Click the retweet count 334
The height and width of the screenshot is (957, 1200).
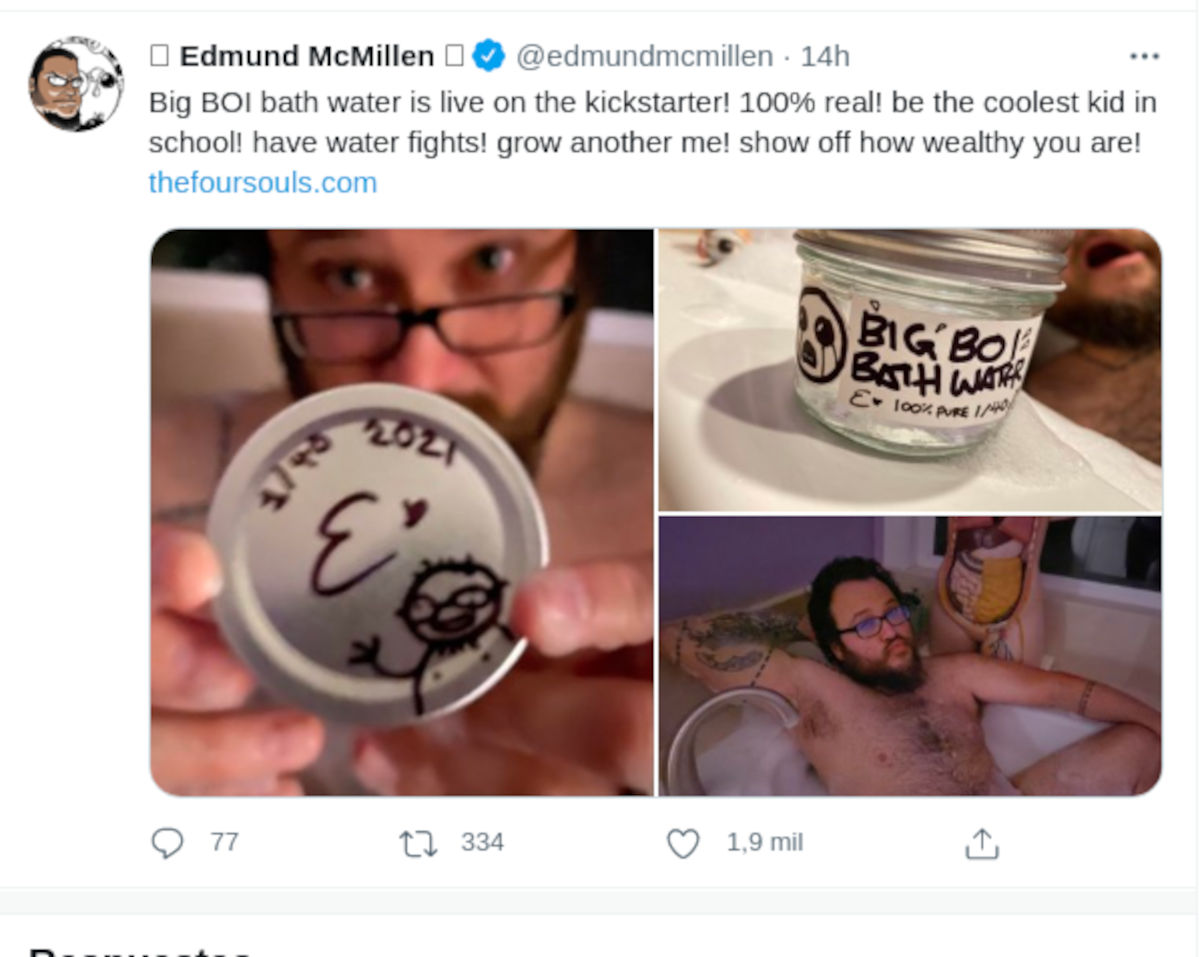click(482, 843)
